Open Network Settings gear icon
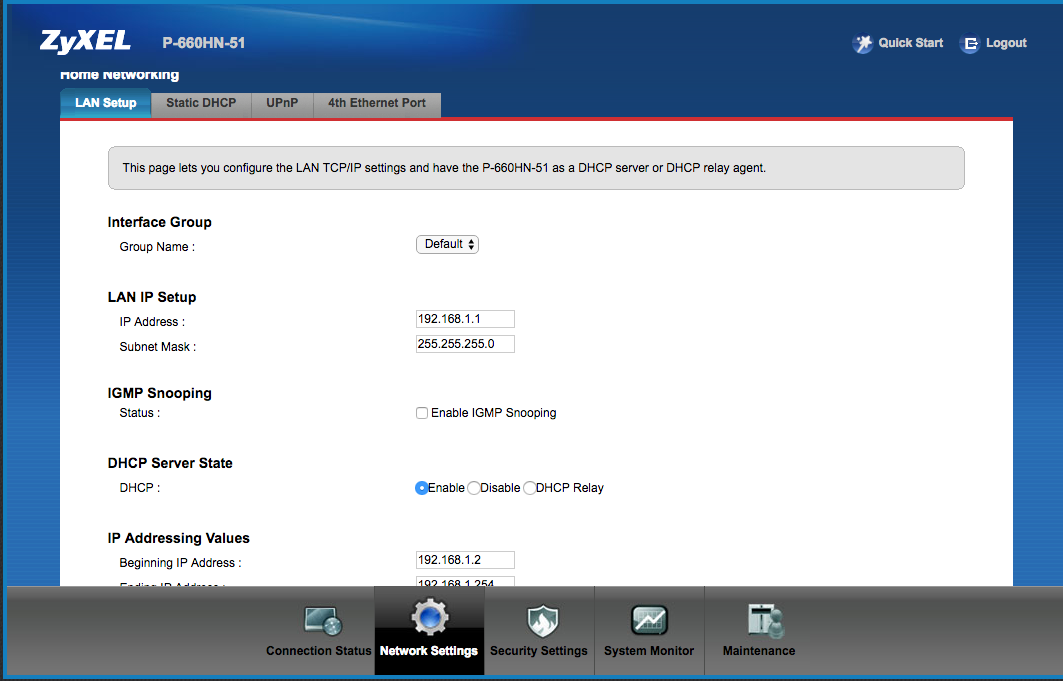The image size is (1063, 681). [429, 618]
